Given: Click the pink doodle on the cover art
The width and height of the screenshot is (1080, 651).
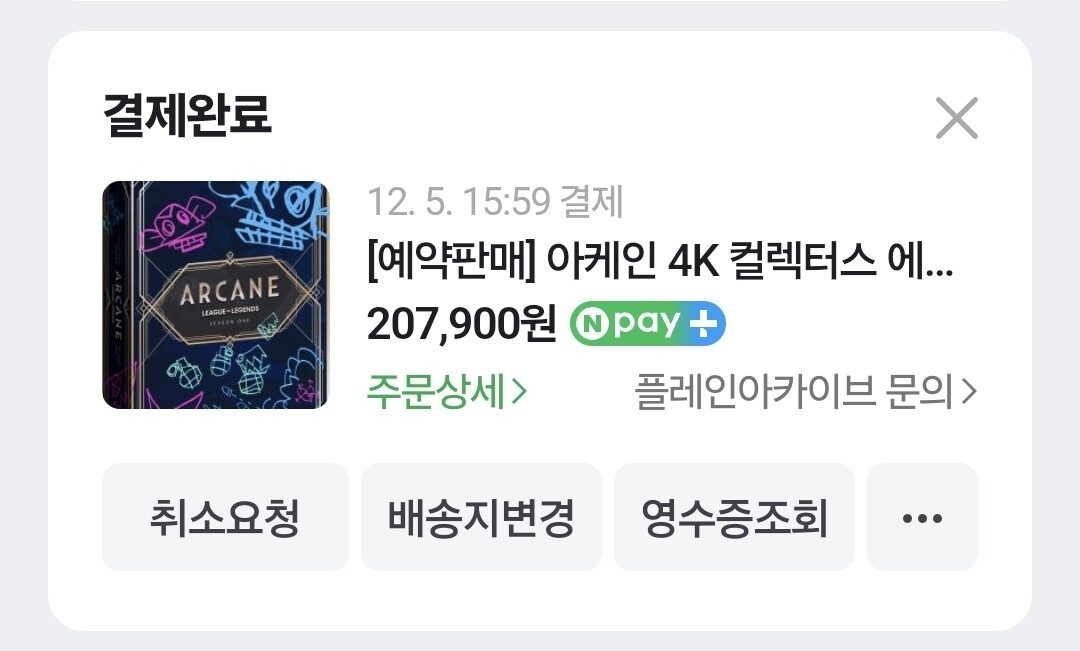Looking at the screenshot, I should (x=177, y=226).
